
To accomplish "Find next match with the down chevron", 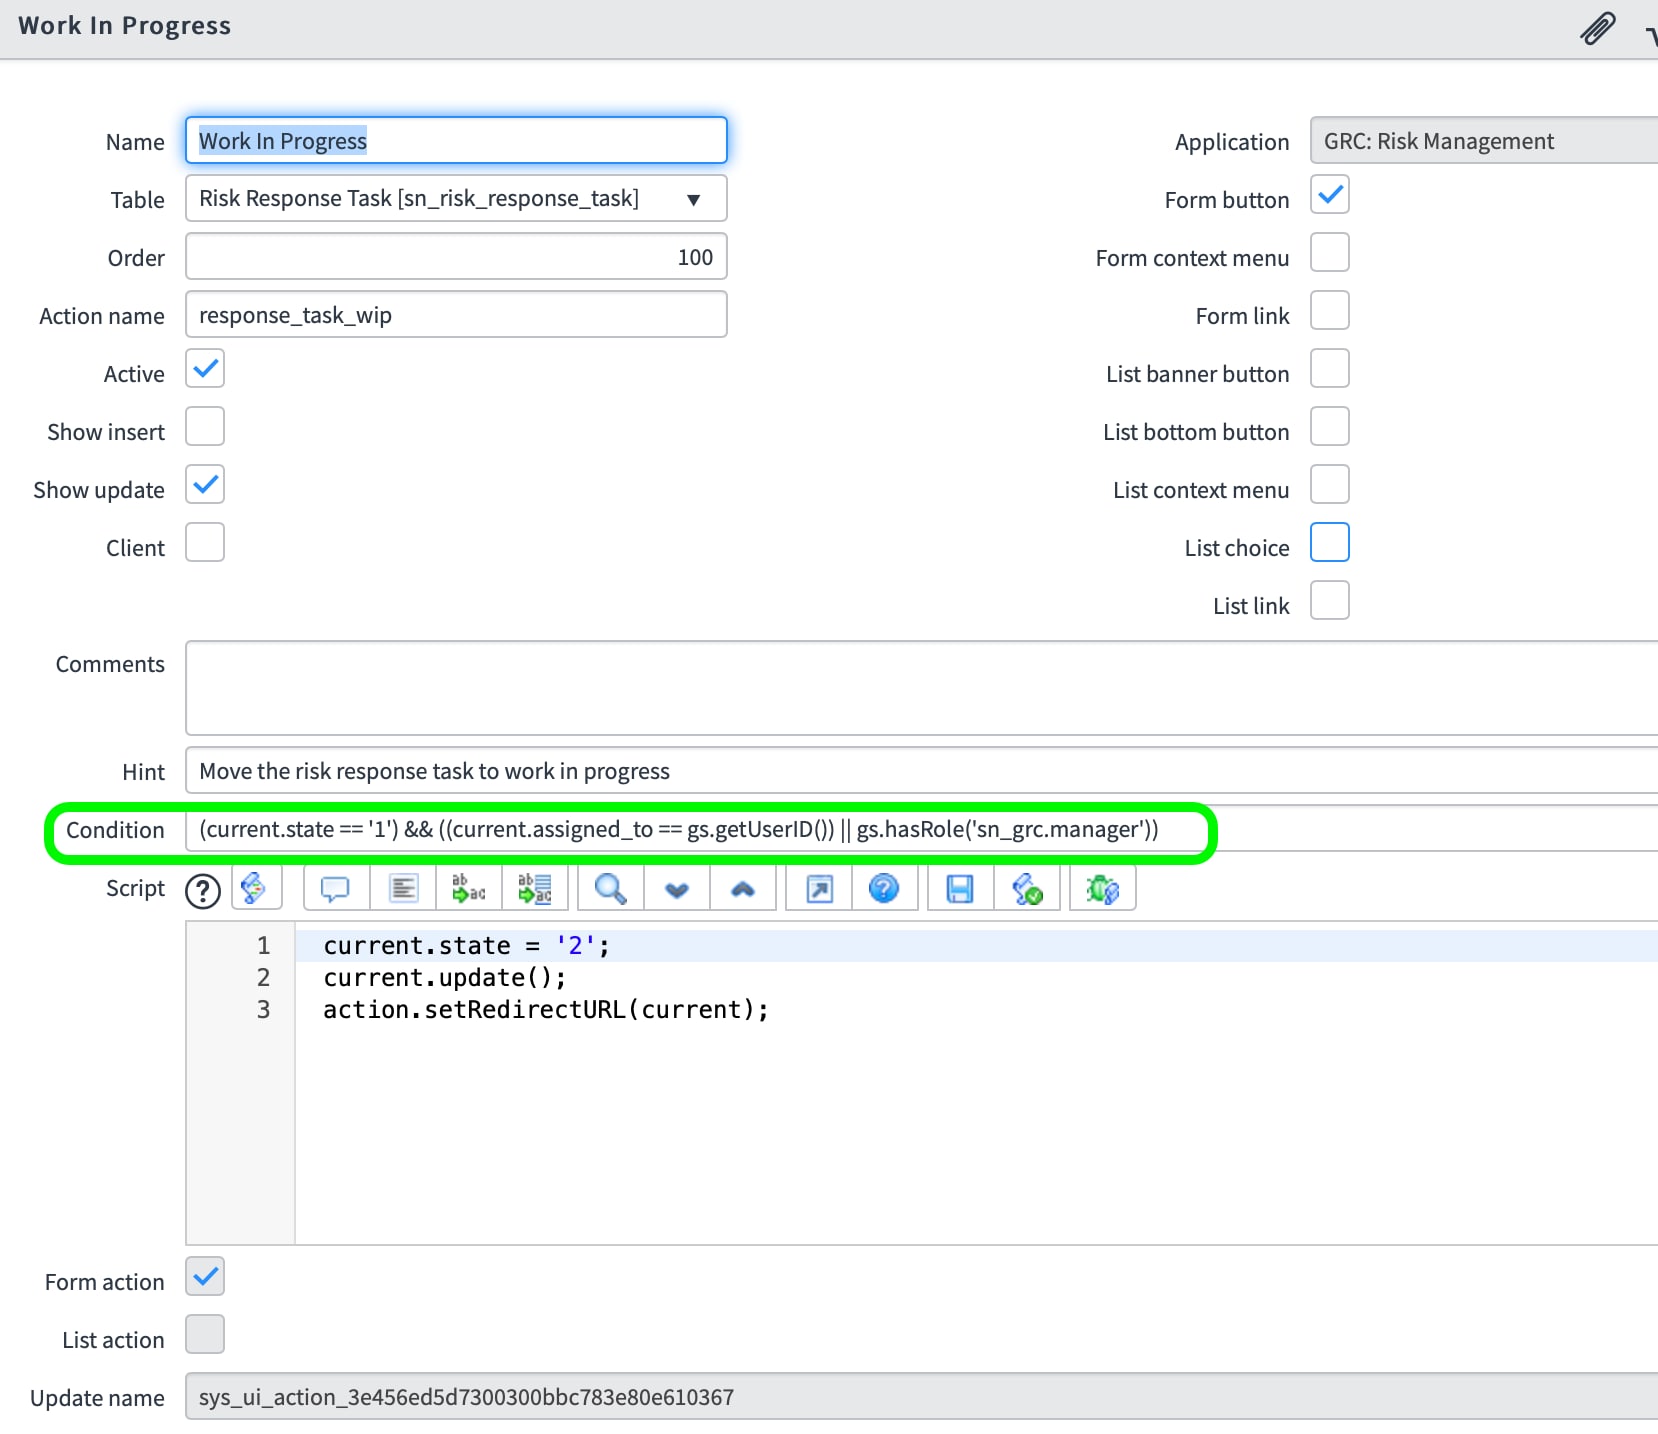I will click(676, 888).
